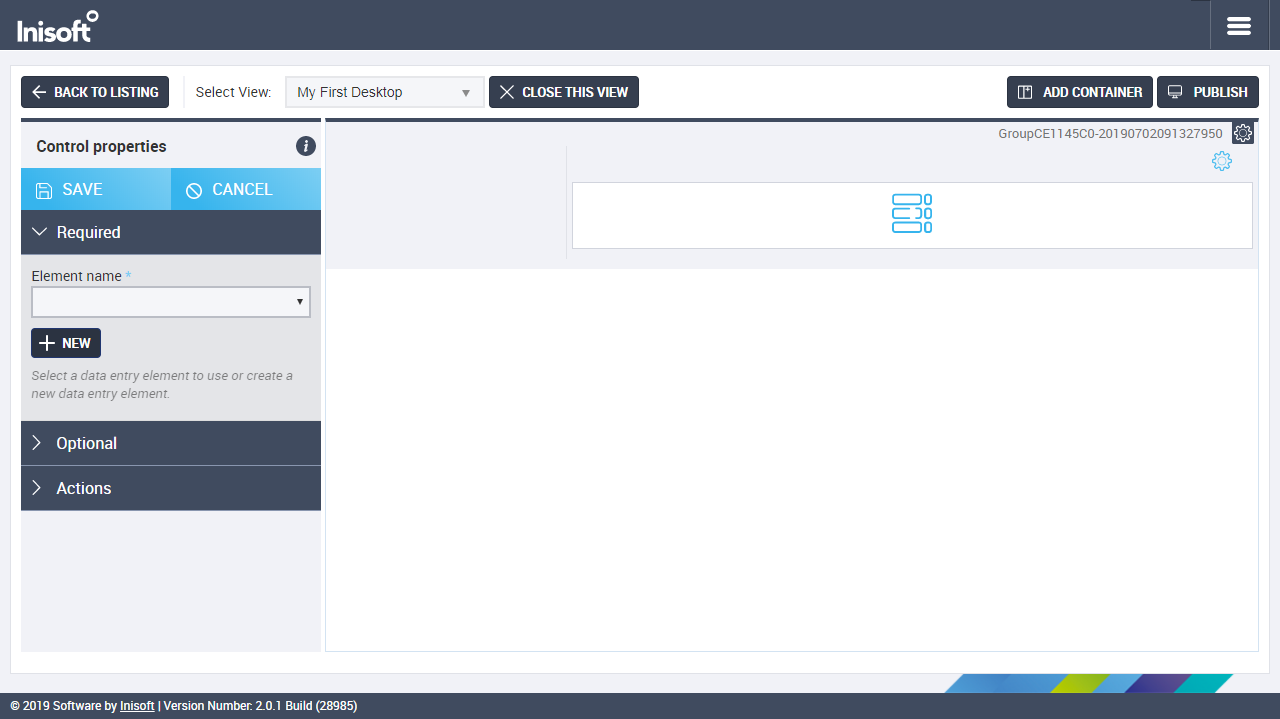The height and width of the screenshot is (719, 1280).
Task: Close this view
Action: tap(564, 92)
